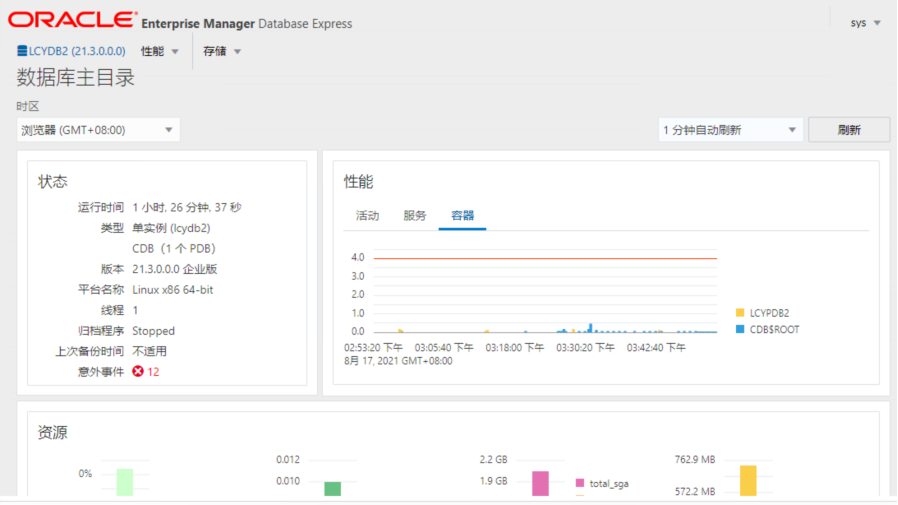Viewport: 898px width, 505px height.
Task: Open the 性能 menu
Action: click(x=160, y=52)
